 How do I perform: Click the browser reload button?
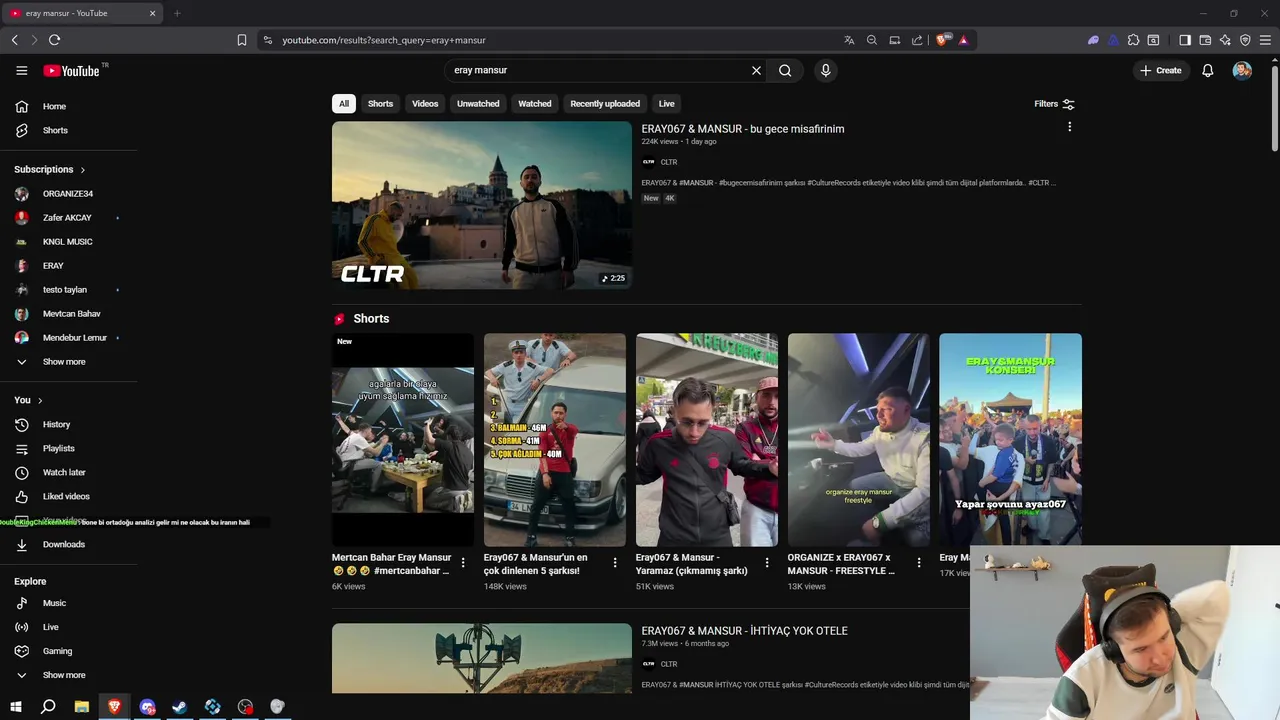coord(54,40)
